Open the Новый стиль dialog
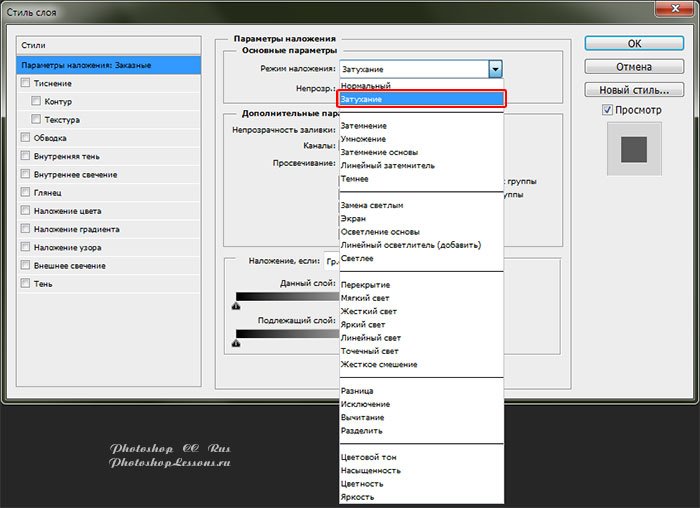The image size is (700, 508). (634, 90)
